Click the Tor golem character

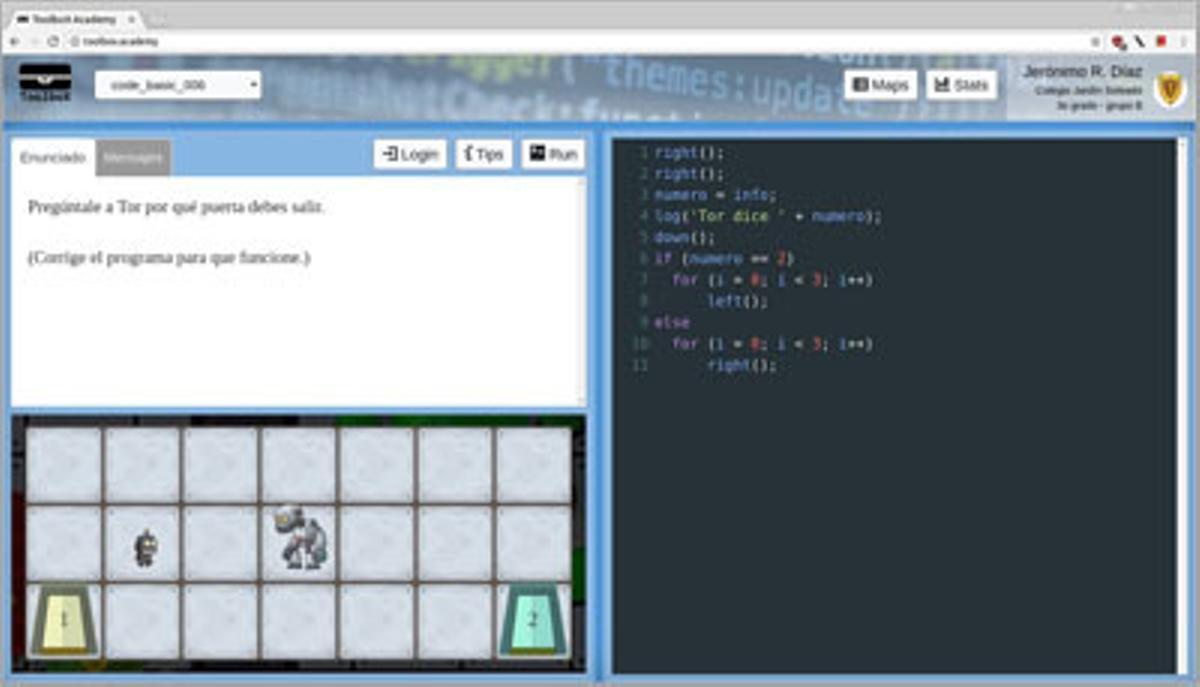point(300,538)
